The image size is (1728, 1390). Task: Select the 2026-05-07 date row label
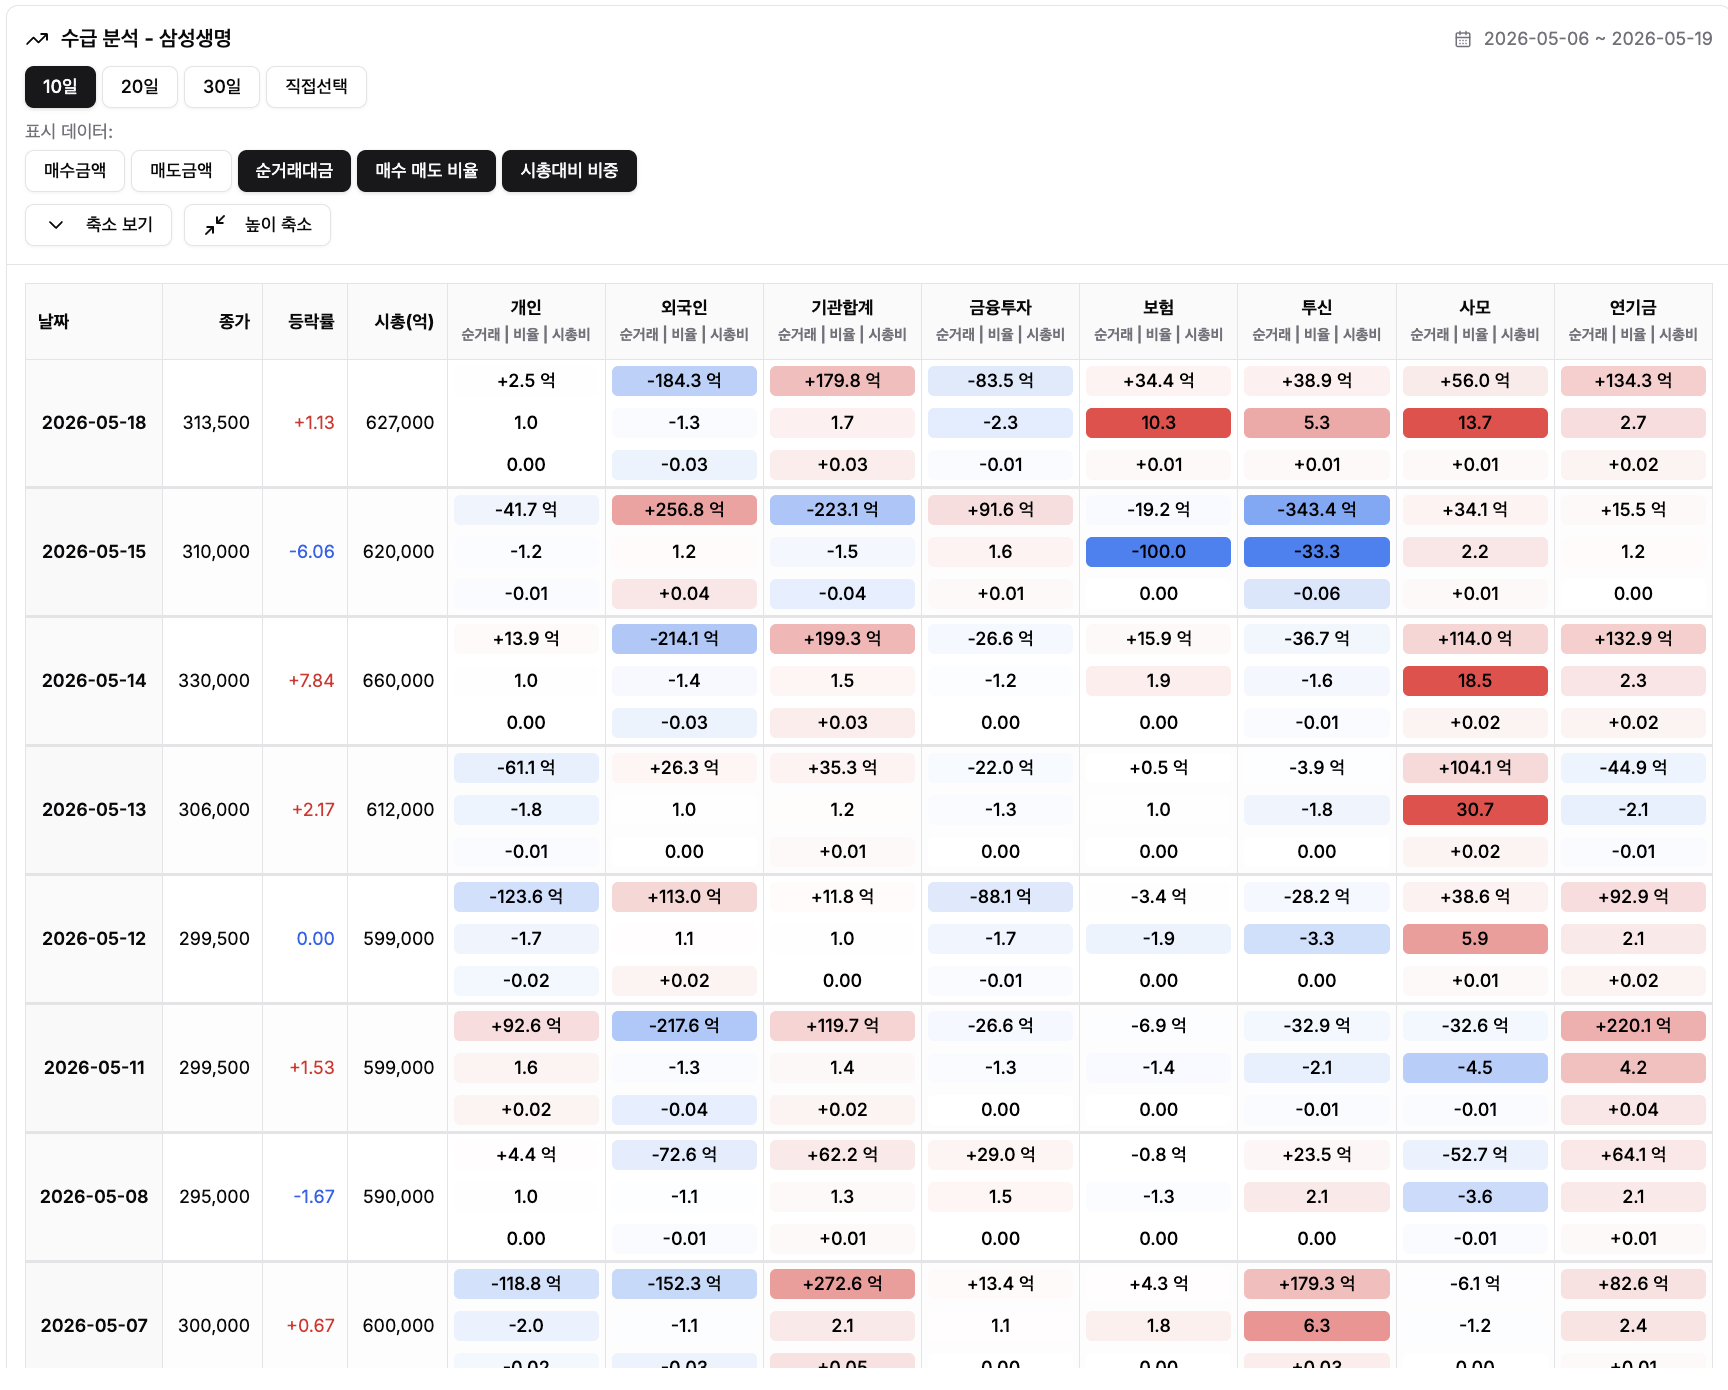(94, 1326)
